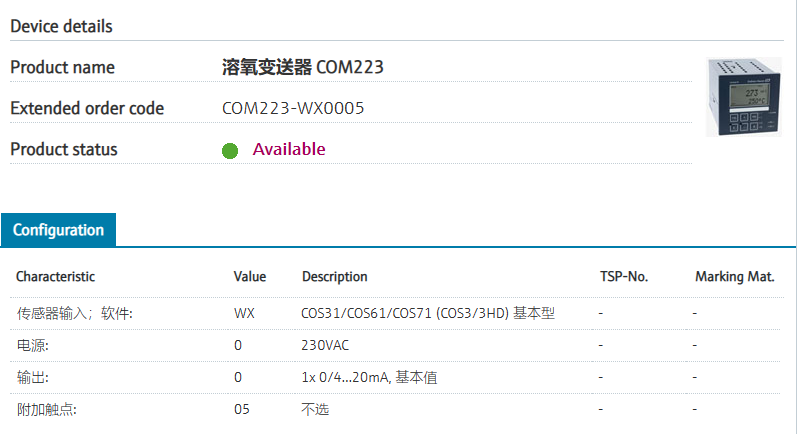Click the Available status link
This screenshot has height=434, width=797.
[x=289, y=149]
